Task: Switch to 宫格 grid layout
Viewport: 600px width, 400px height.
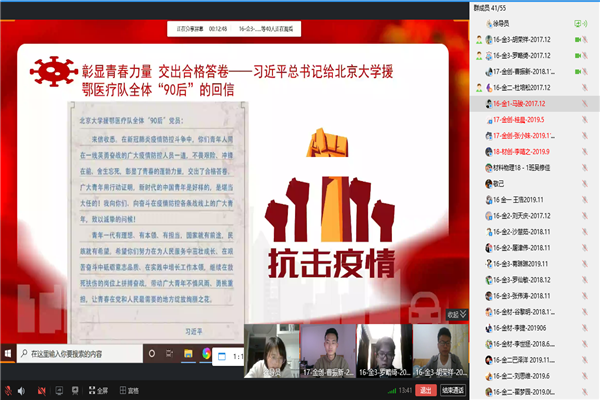Action: click(129, 390)
